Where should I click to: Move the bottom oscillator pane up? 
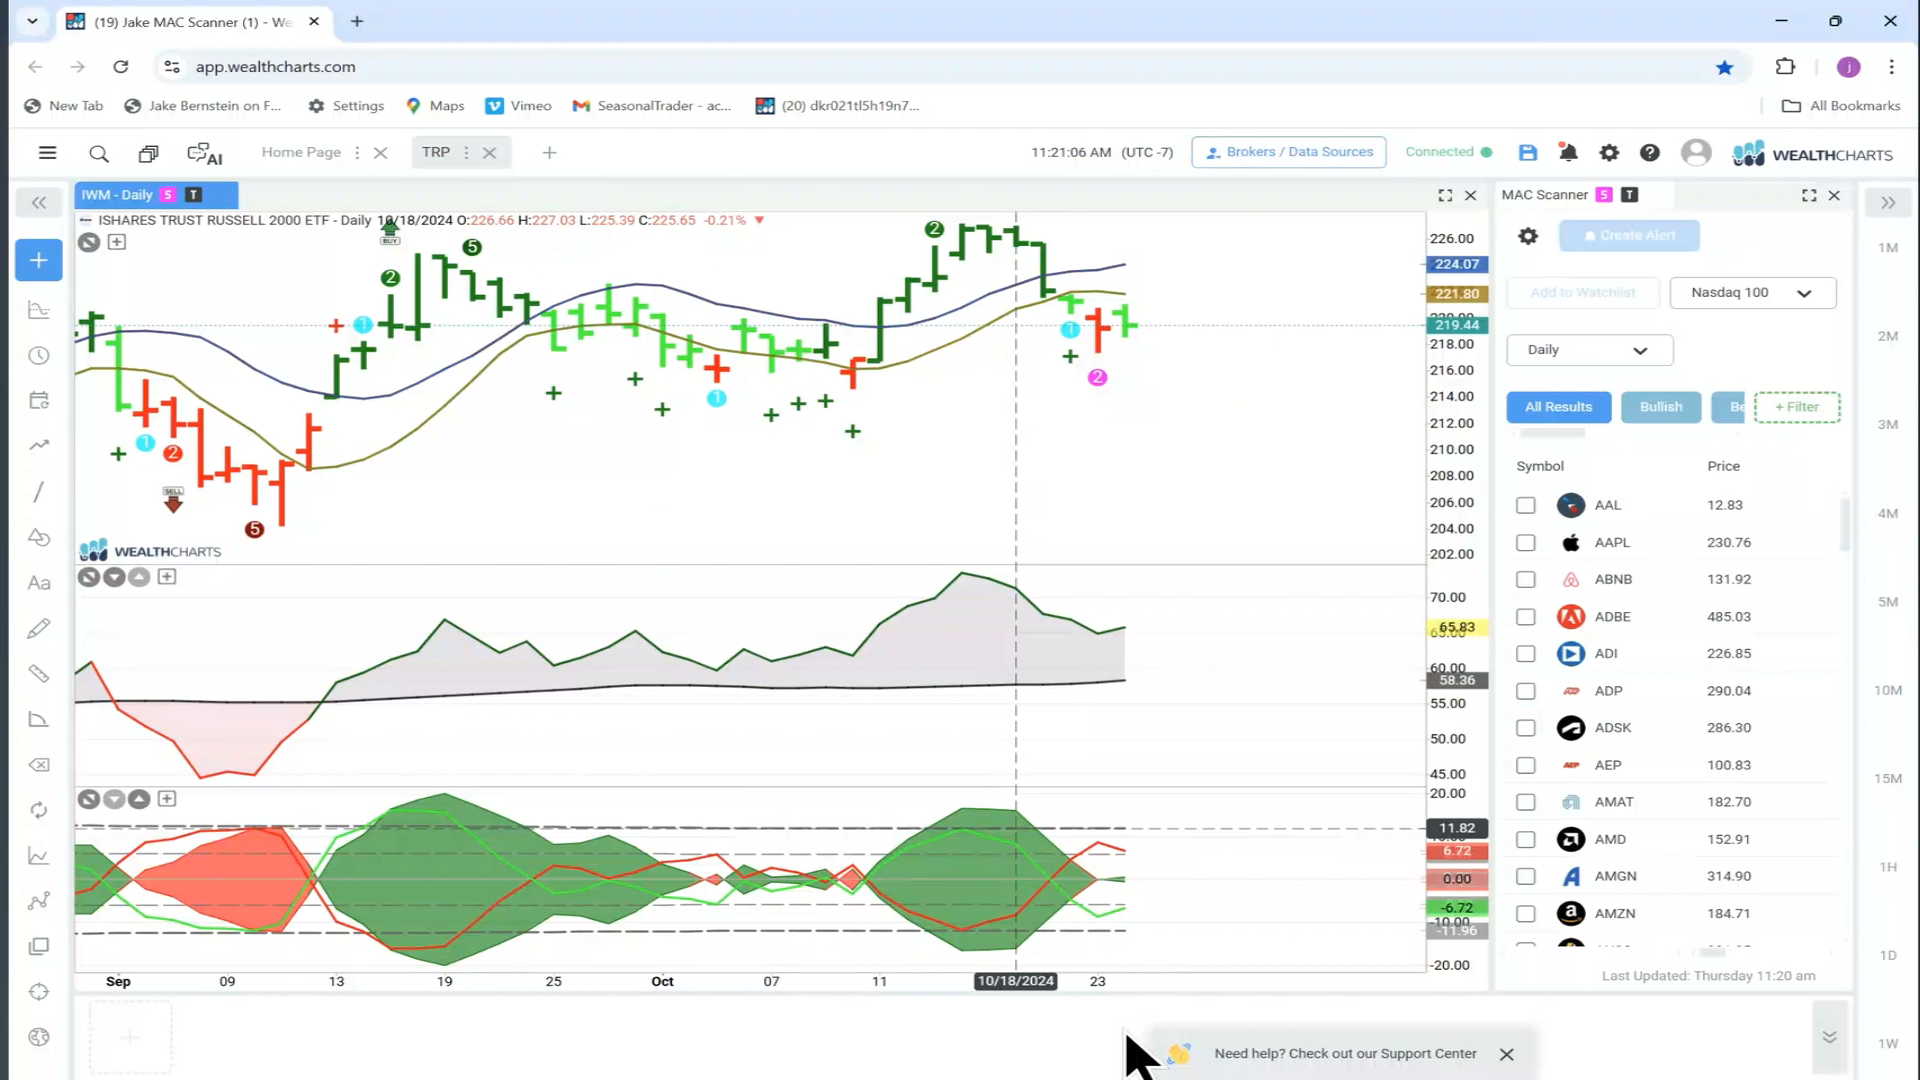click(x=139, y=799)
